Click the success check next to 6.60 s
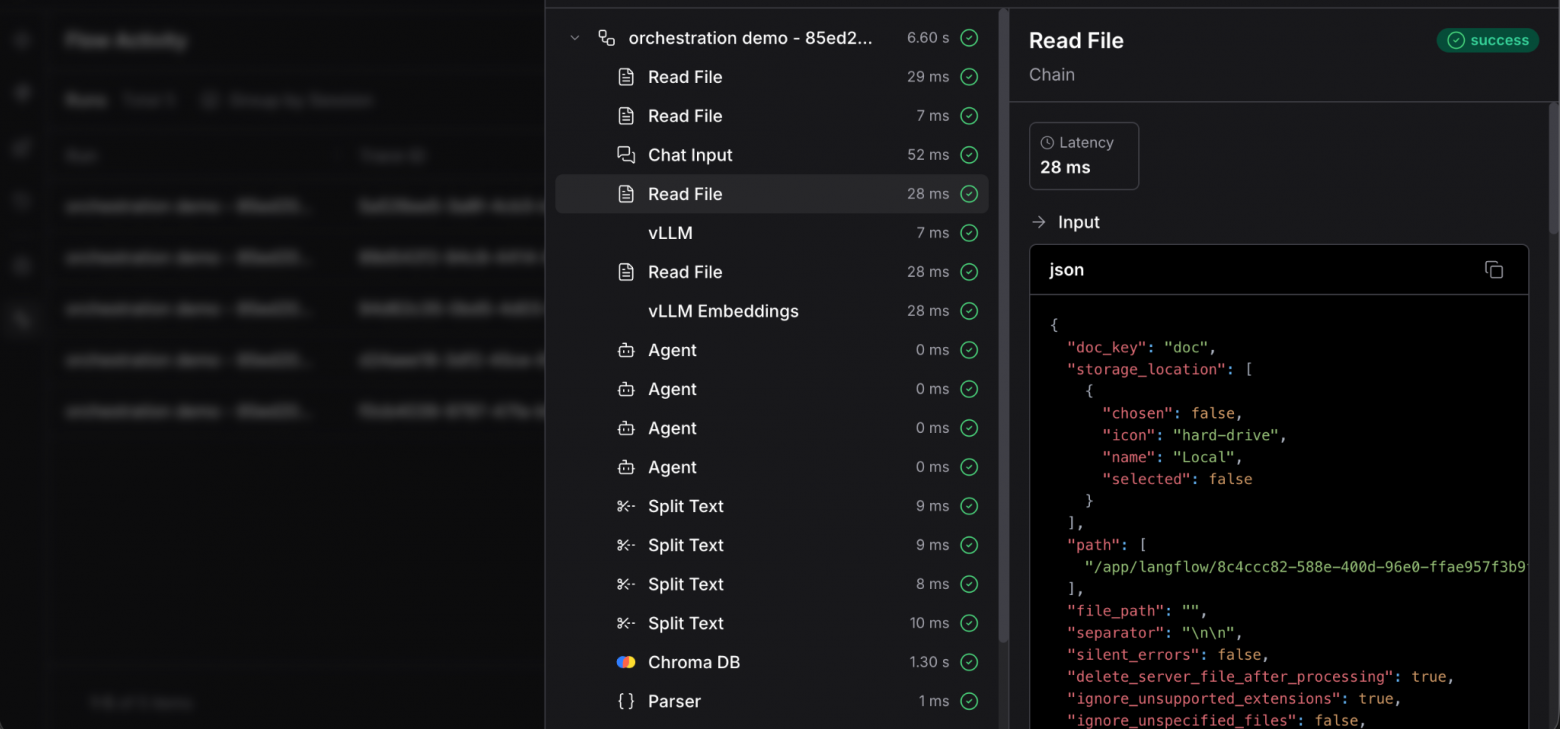Viewport: 1560px width, 729px height. (x=969, y=38)
